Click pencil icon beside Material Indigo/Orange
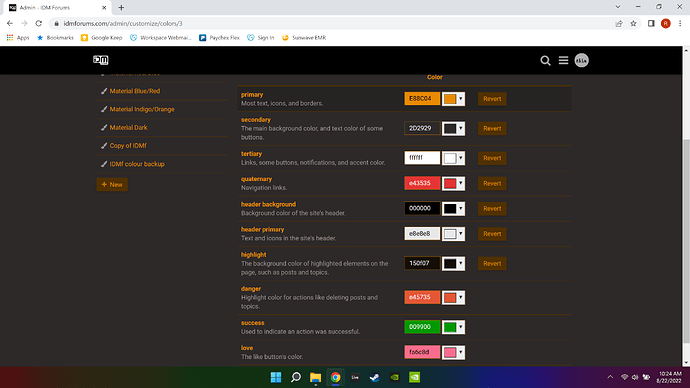Viewport: 690px width, 388px height. pyautogui.click(x=104, y=109)
